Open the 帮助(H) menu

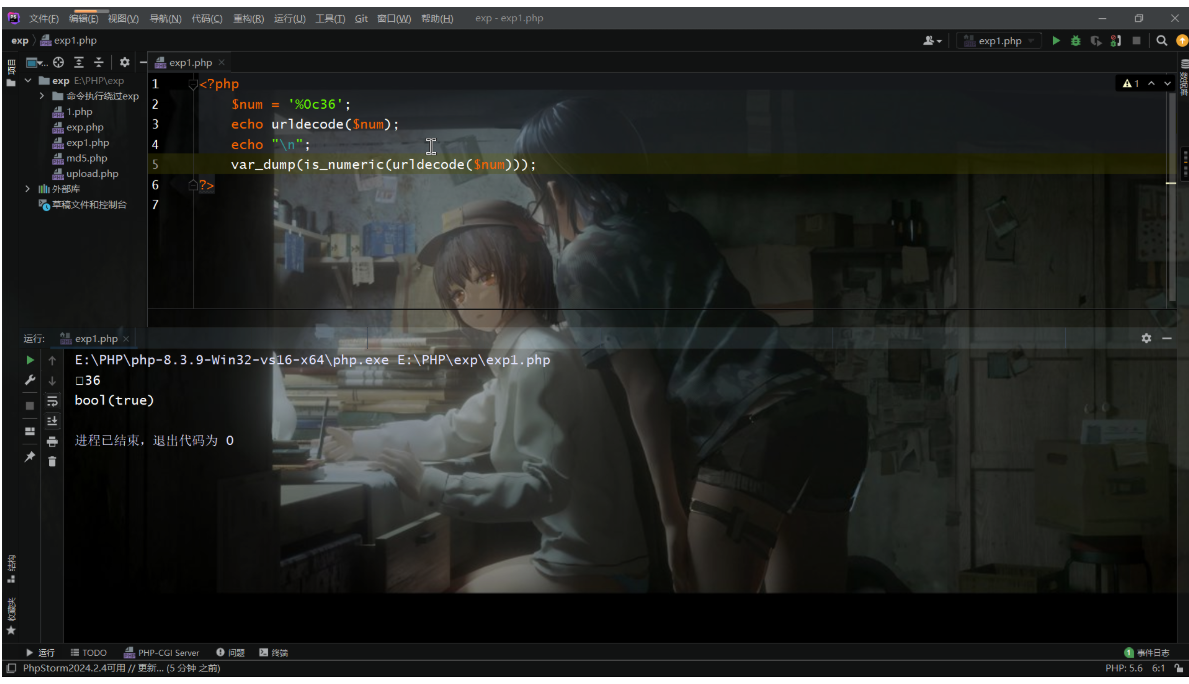437,18
